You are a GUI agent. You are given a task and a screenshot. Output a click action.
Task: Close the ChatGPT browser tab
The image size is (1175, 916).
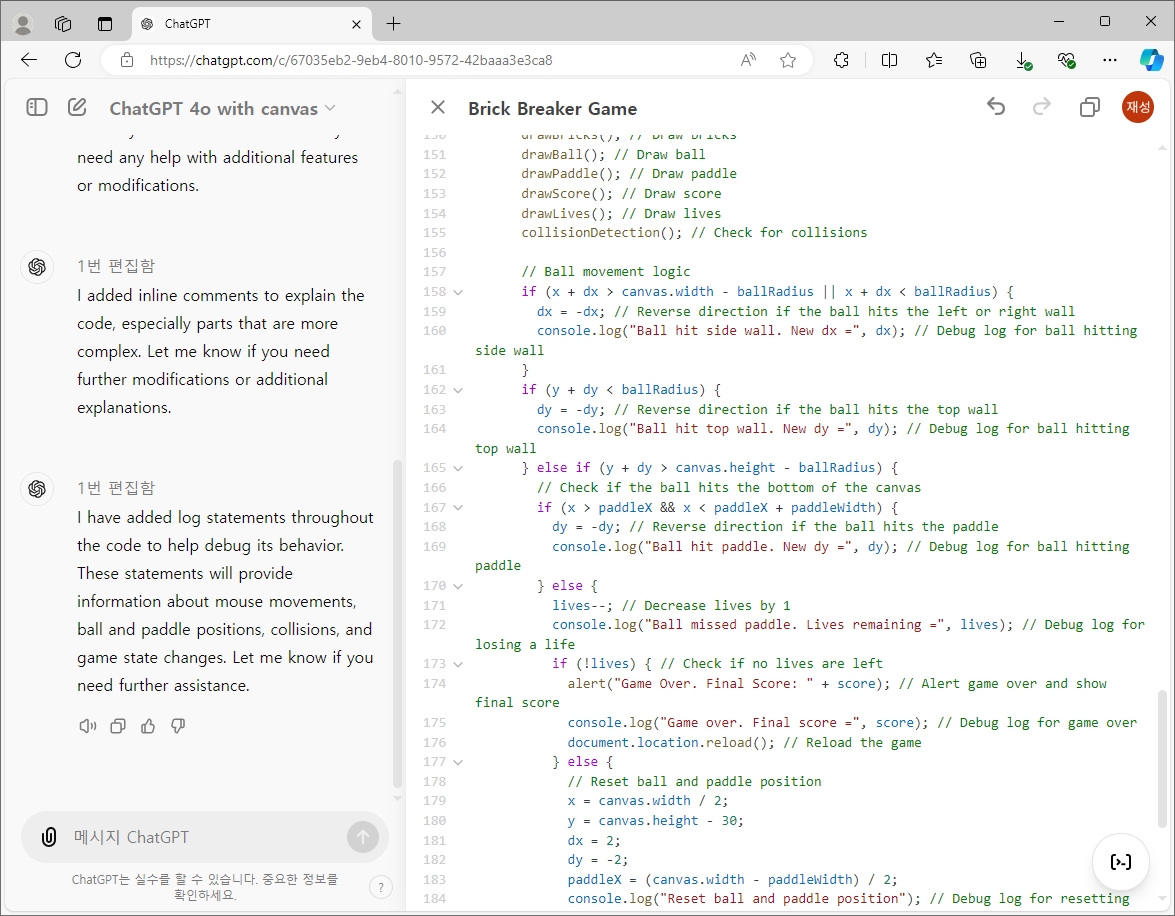click(x=356, y=24)
